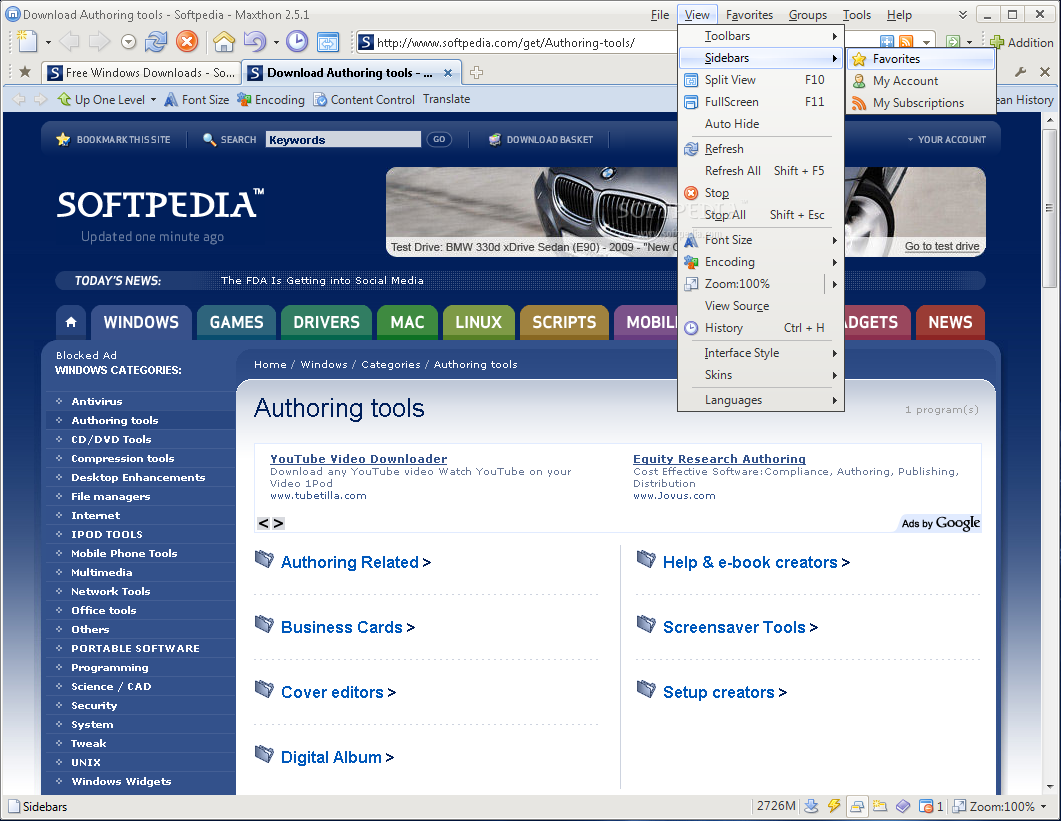Click the purple book icon in status bar
1061x821 pixels.
(903, 805)
